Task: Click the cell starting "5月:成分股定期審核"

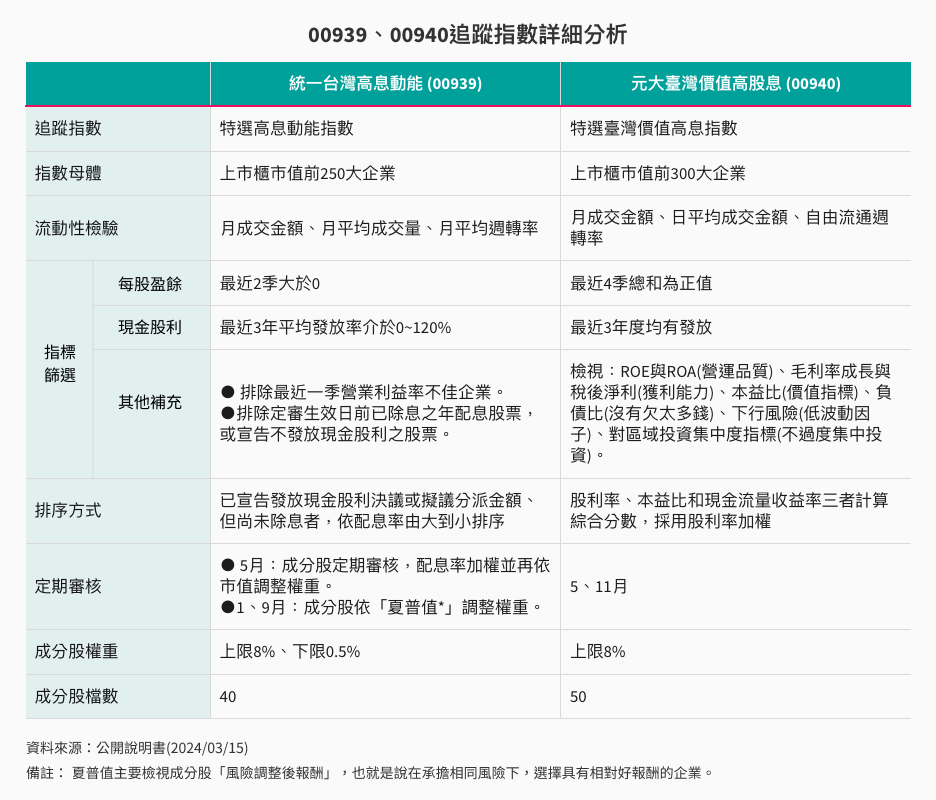Action: click(385, 586)
